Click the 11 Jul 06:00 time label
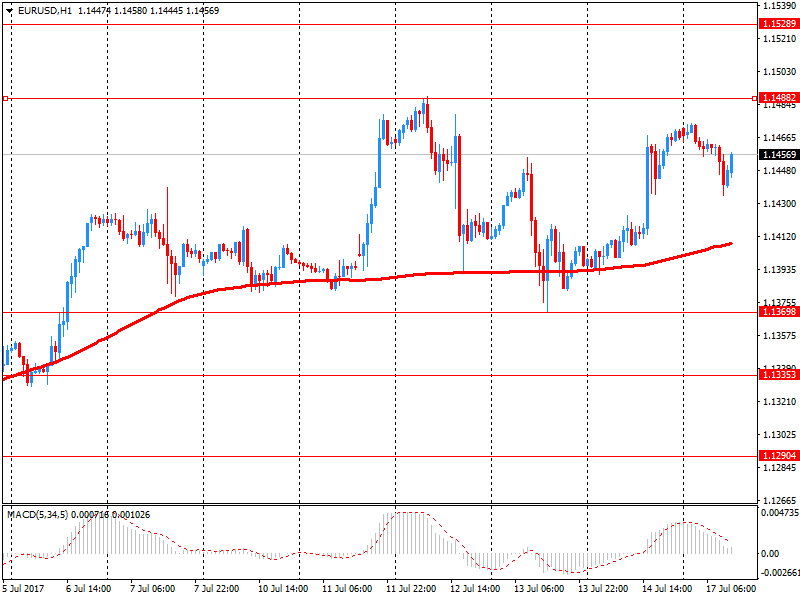Screen dimensions: 800x600 [x=347, y=589]
